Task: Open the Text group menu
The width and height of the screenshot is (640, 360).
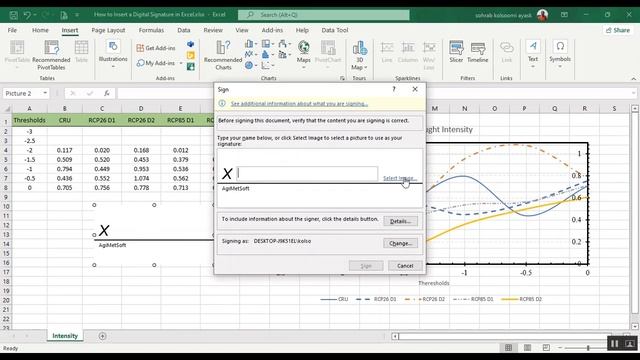Action: 533,53
